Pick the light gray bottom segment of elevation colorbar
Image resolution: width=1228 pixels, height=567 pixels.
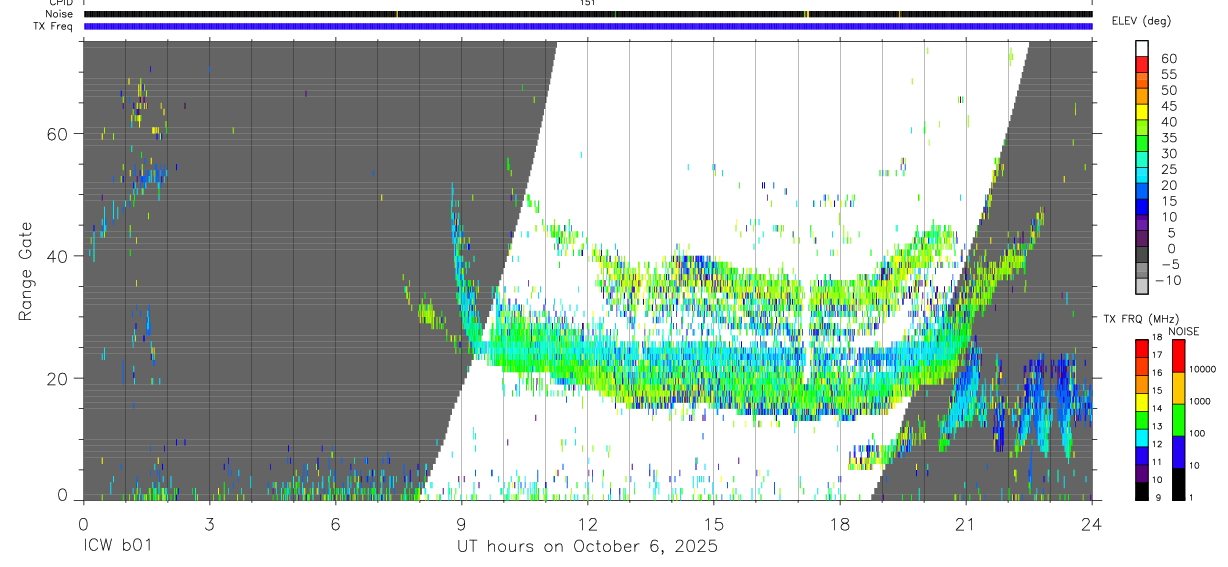pos(1143,286)
